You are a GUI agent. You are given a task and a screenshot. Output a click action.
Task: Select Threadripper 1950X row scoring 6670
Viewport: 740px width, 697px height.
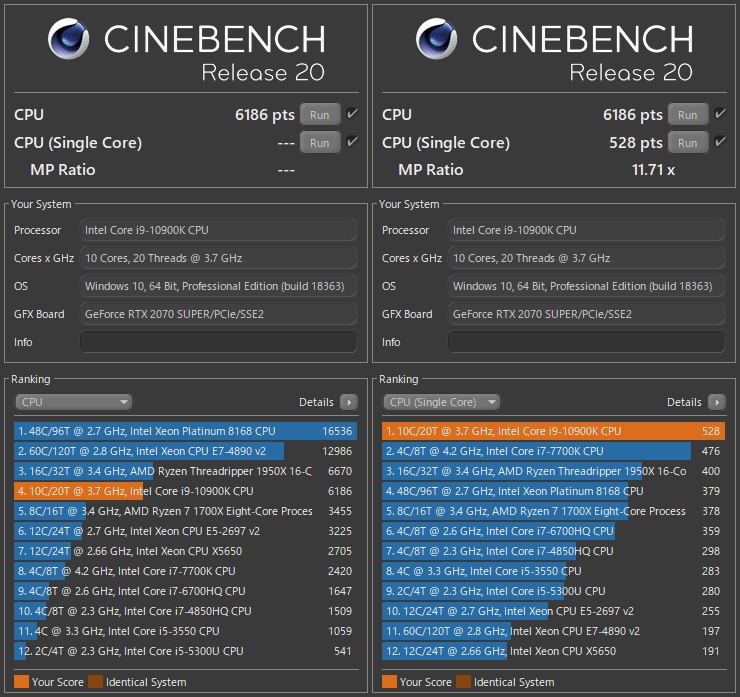pyautogui.click(x=185, y=471)
